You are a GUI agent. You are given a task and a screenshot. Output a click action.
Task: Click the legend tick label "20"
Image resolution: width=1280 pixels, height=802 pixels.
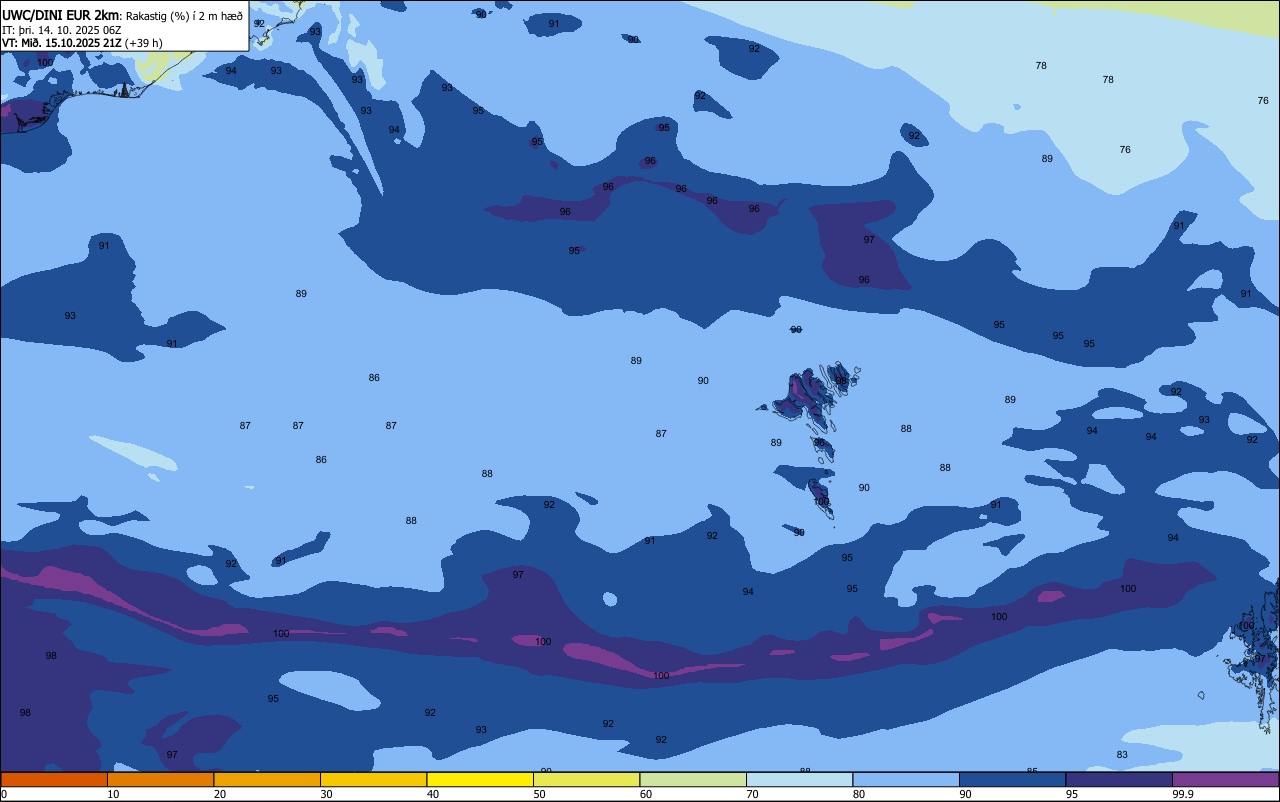coord(220,794)
